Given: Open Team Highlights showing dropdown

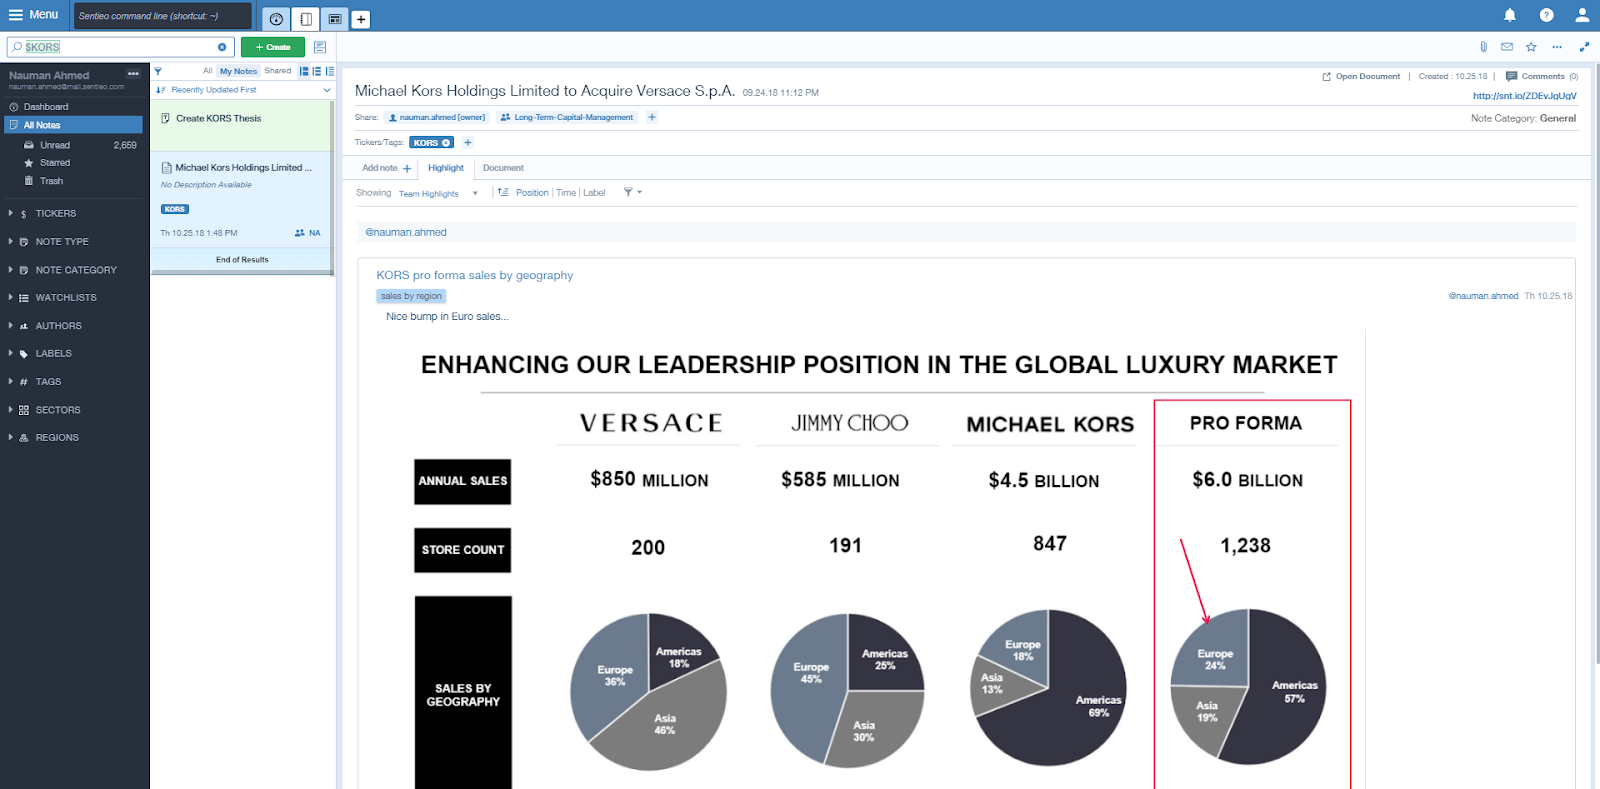Looking at the screenshot, I should point(438,193).
